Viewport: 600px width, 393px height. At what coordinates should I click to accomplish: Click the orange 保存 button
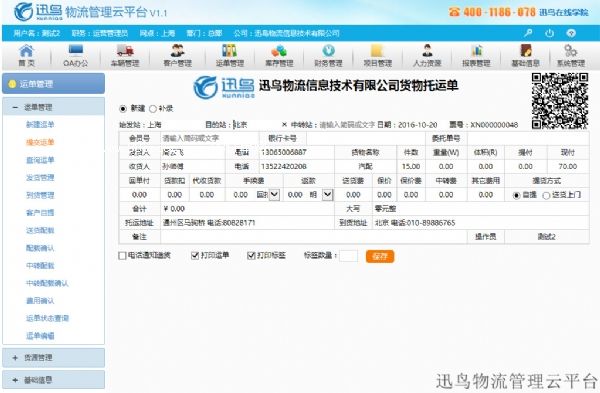[380, 256]
